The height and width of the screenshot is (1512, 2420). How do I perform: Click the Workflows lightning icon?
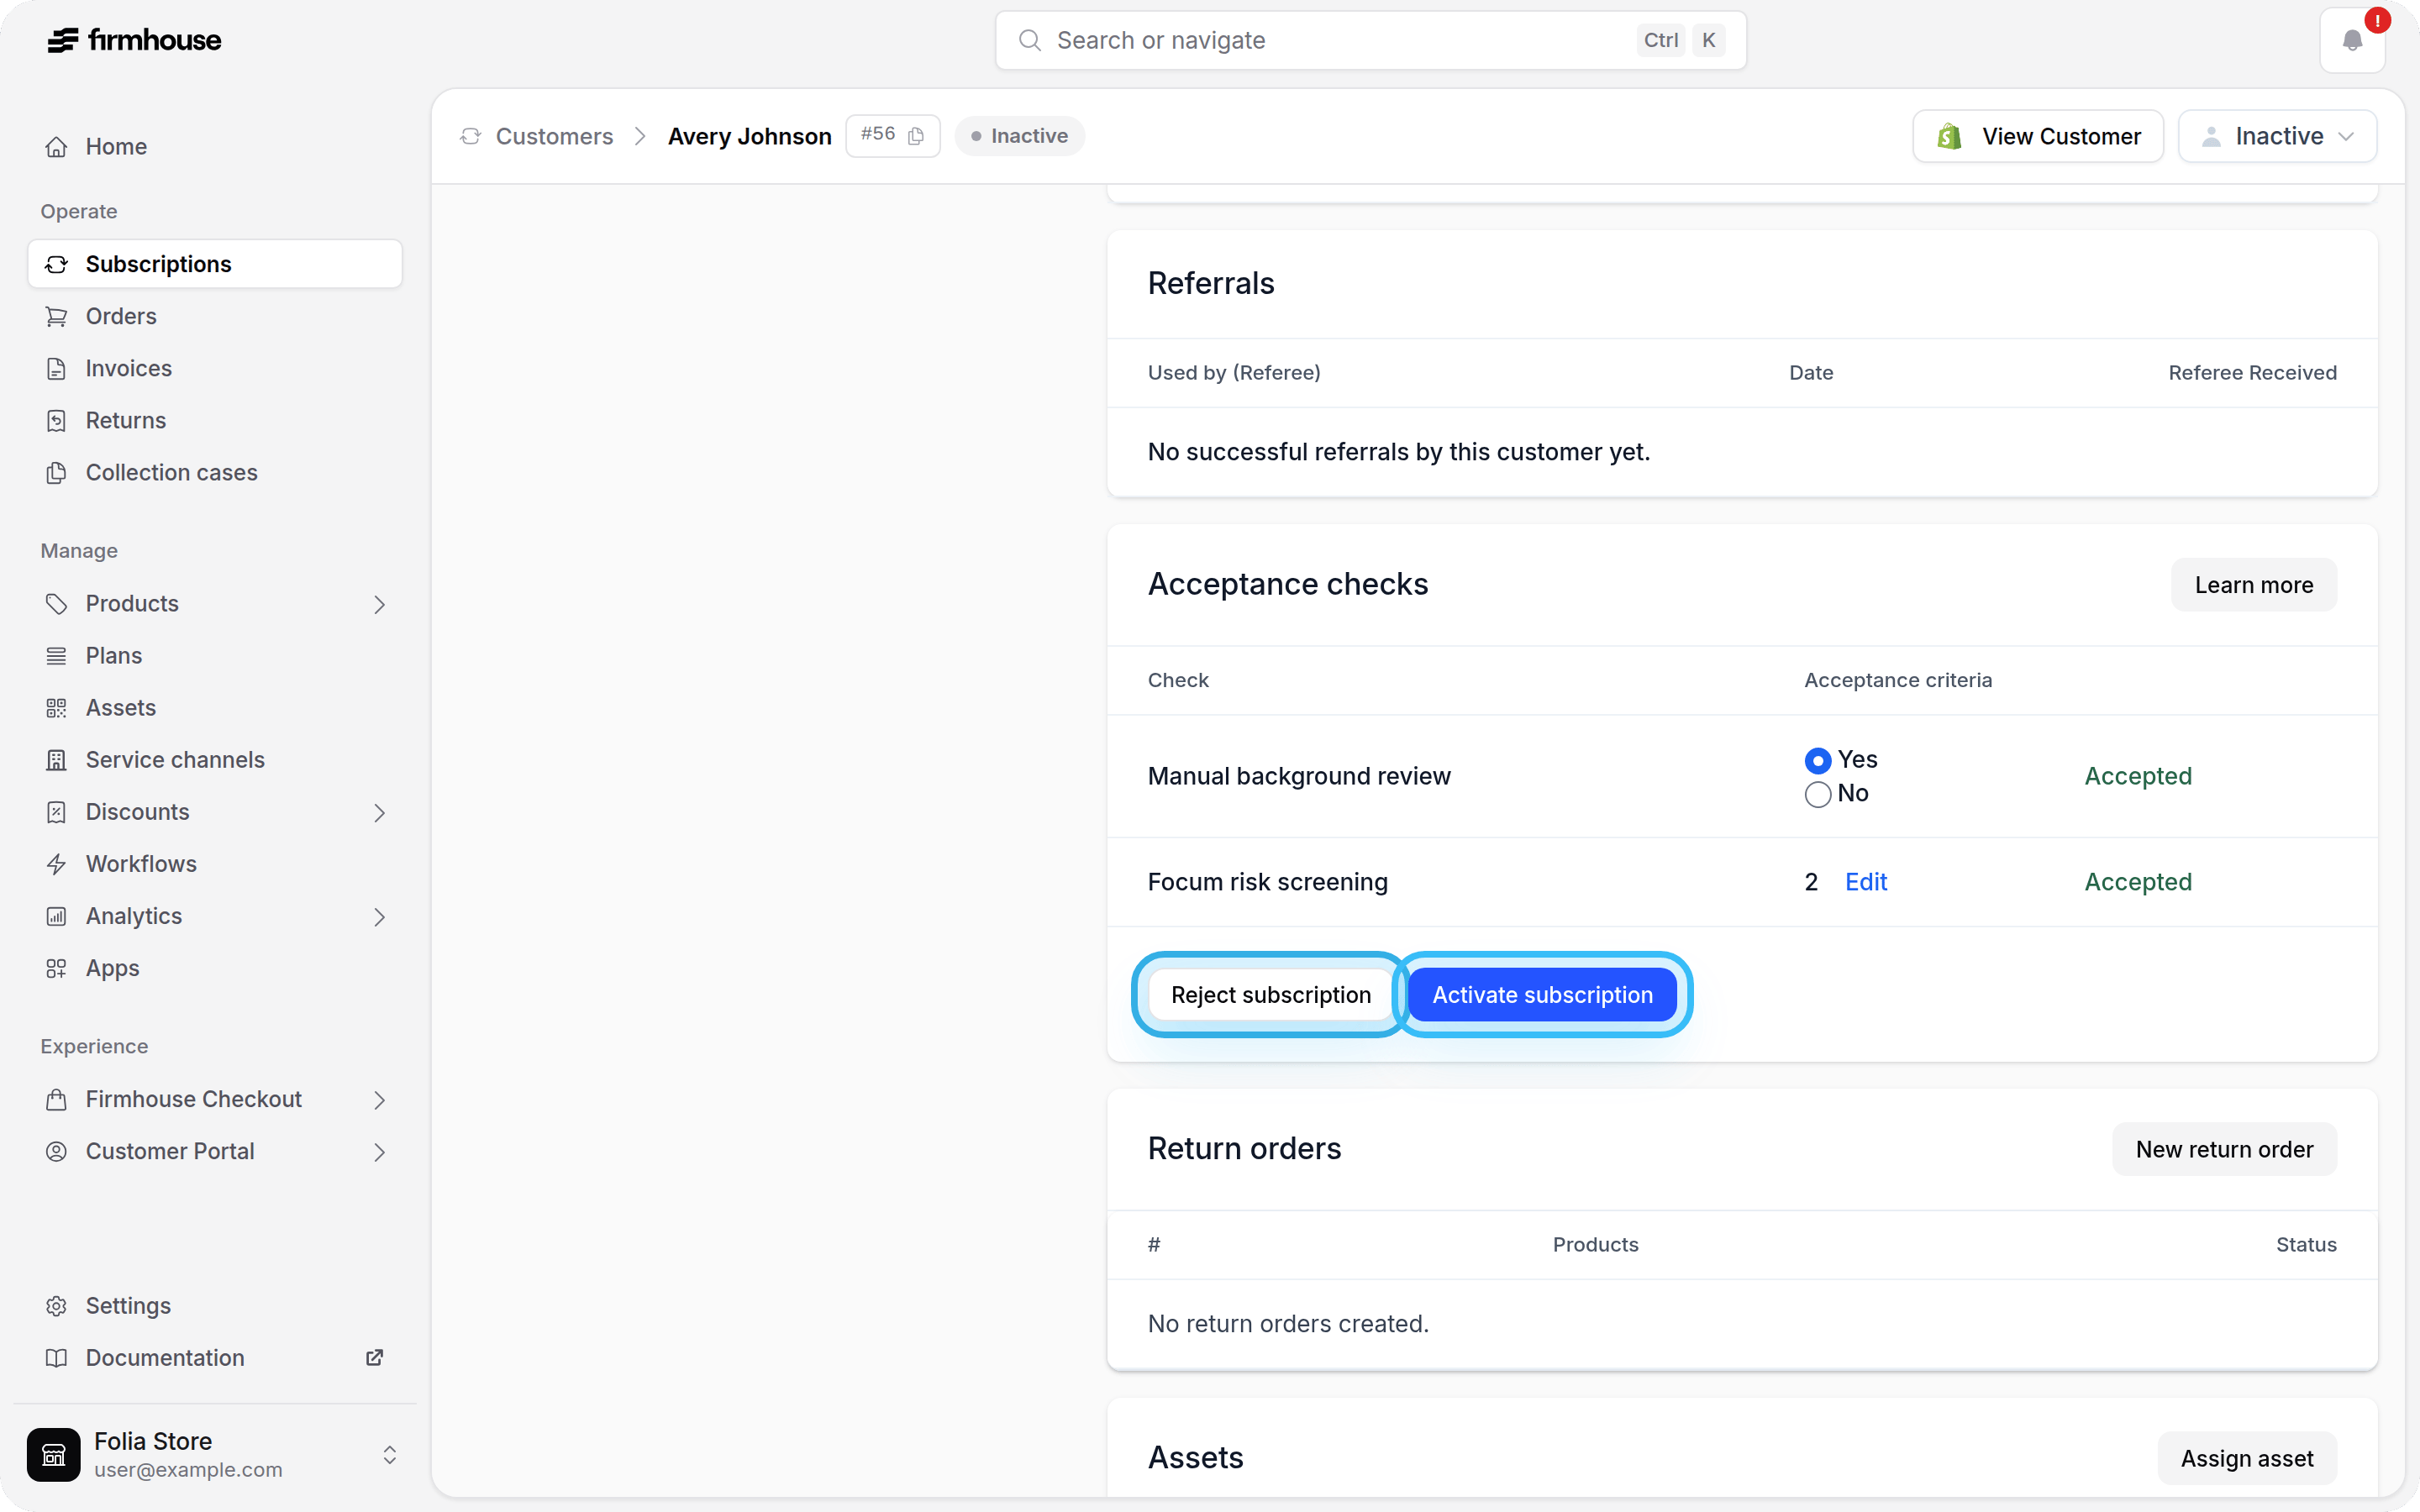56,864
